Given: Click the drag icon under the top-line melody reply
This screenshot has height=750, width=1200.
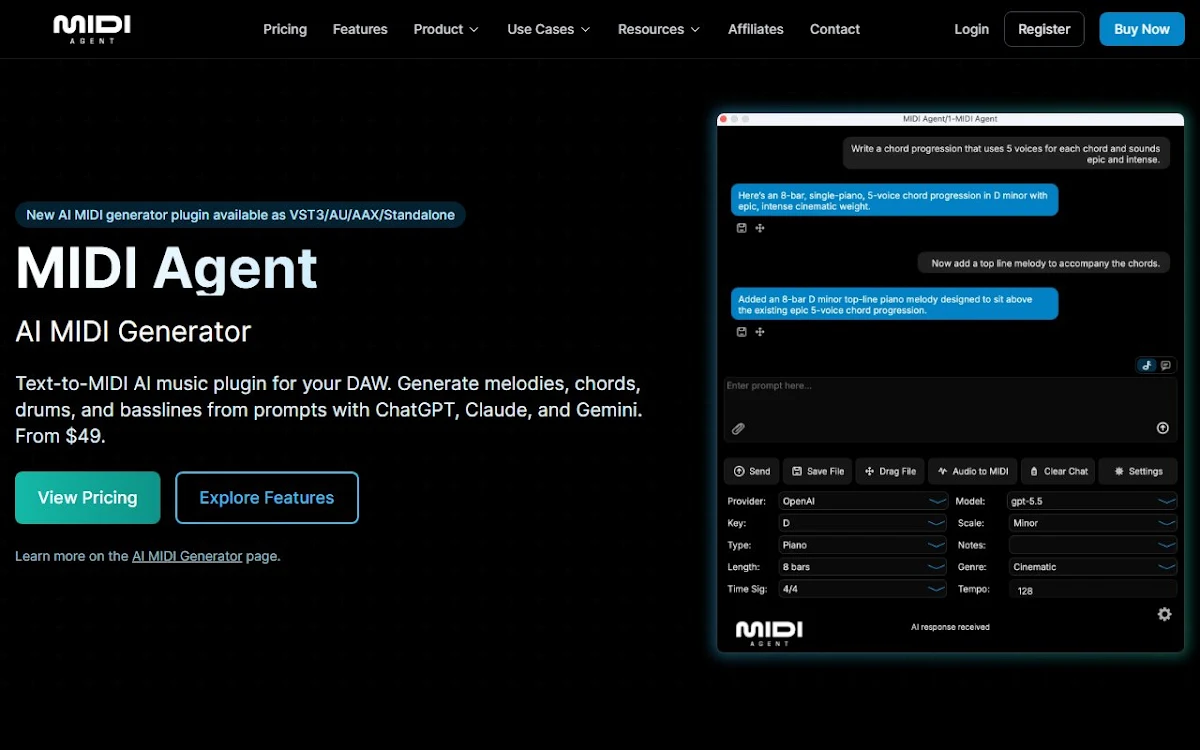Looking at the screenshot, I should pyautogui.click(x=760, y=332).
